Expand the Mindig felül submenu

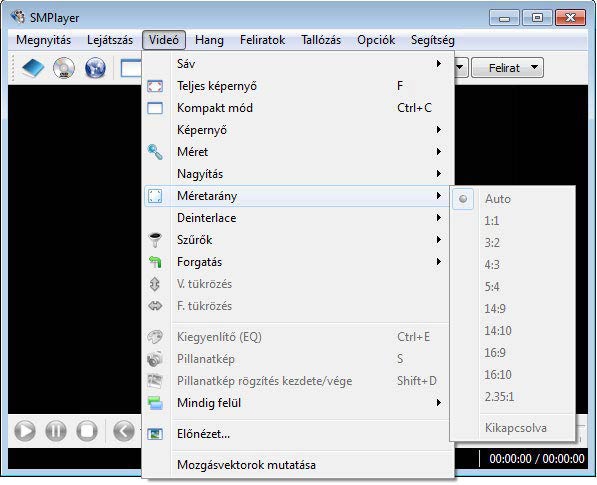click(x=298, y=403)
